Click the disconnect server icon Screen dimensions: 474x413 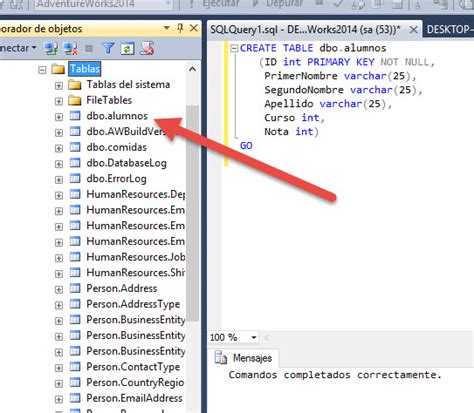70,49
